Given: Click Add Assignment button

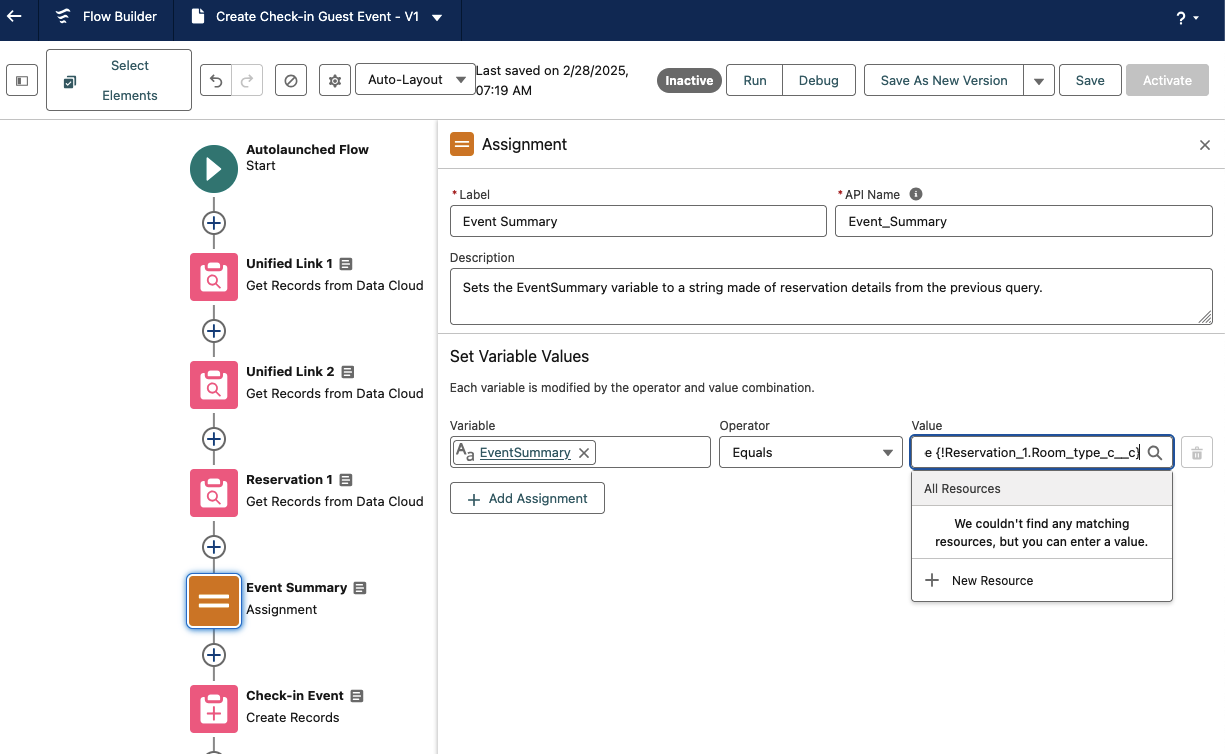Looking at the screenshot, I should coord(527,499).
